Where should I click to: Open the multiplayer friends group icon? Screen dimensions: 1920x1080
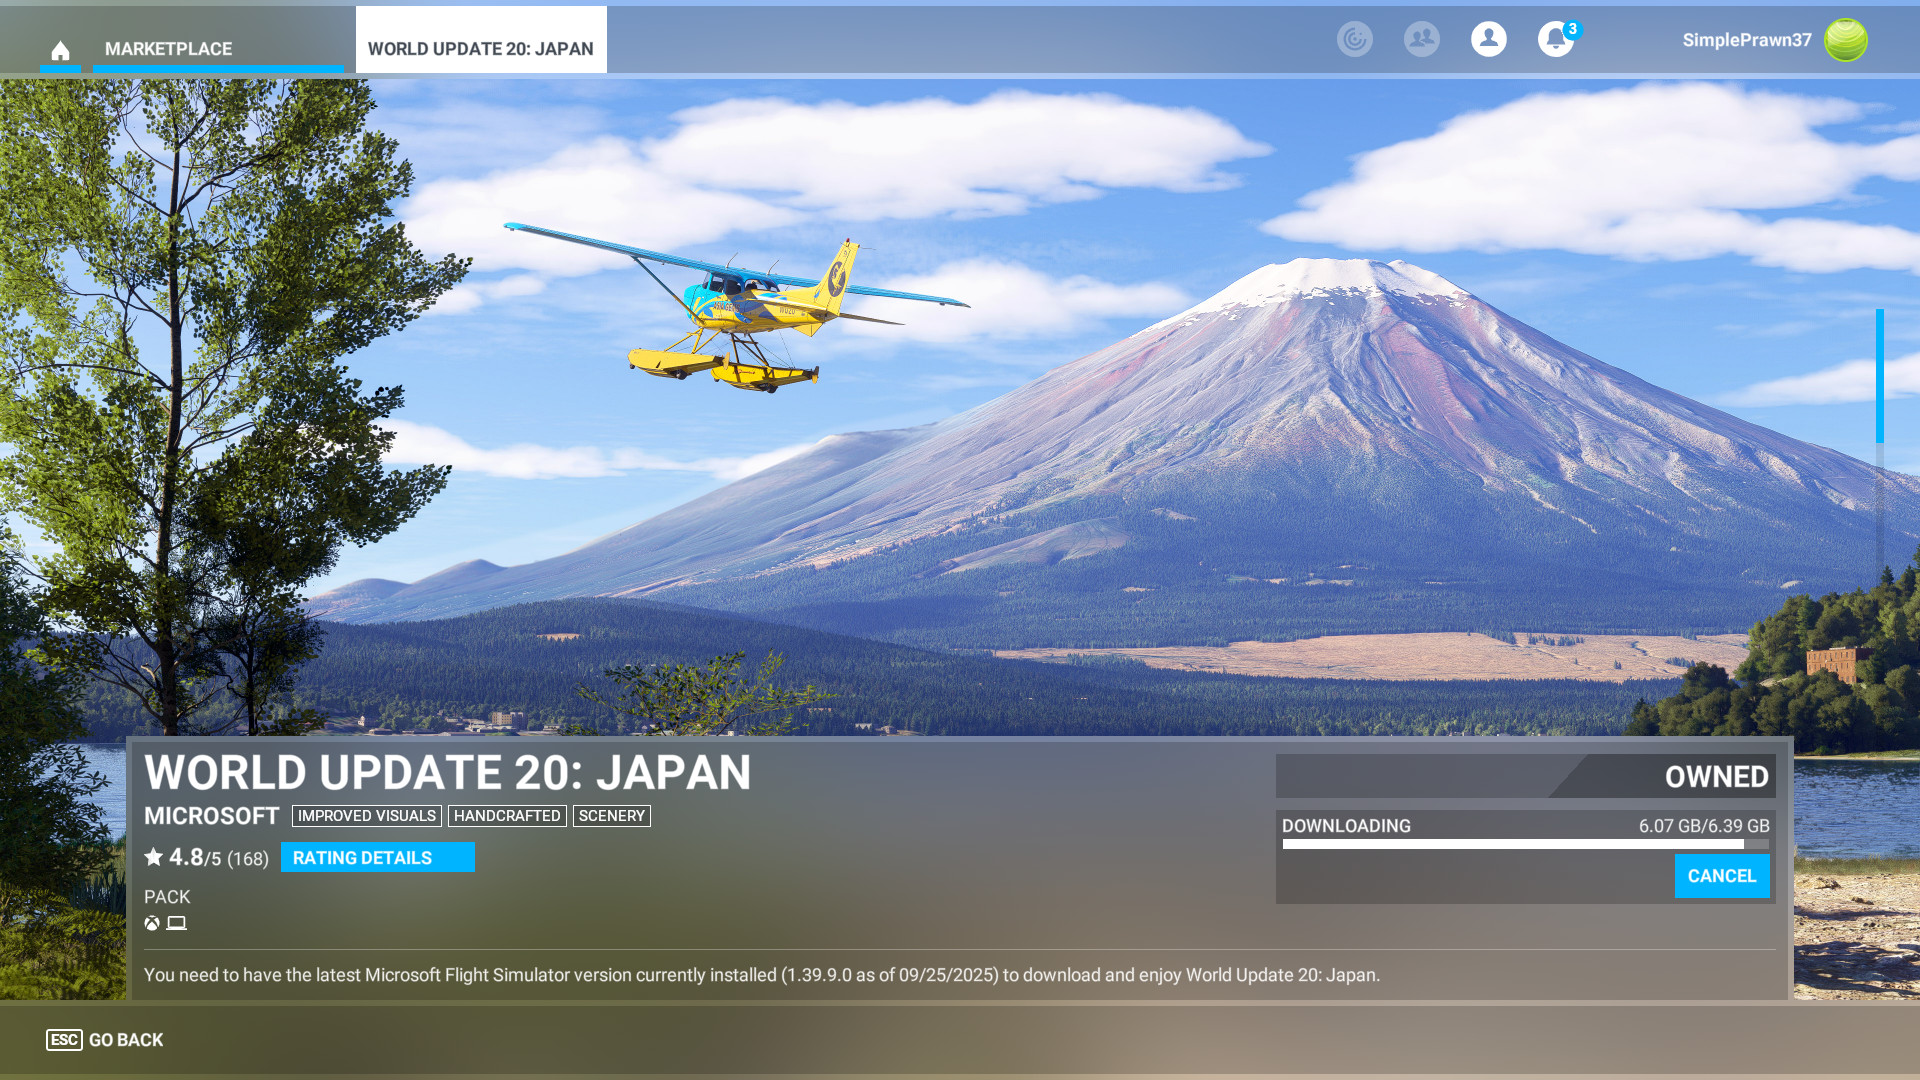tap(1421, 39)
